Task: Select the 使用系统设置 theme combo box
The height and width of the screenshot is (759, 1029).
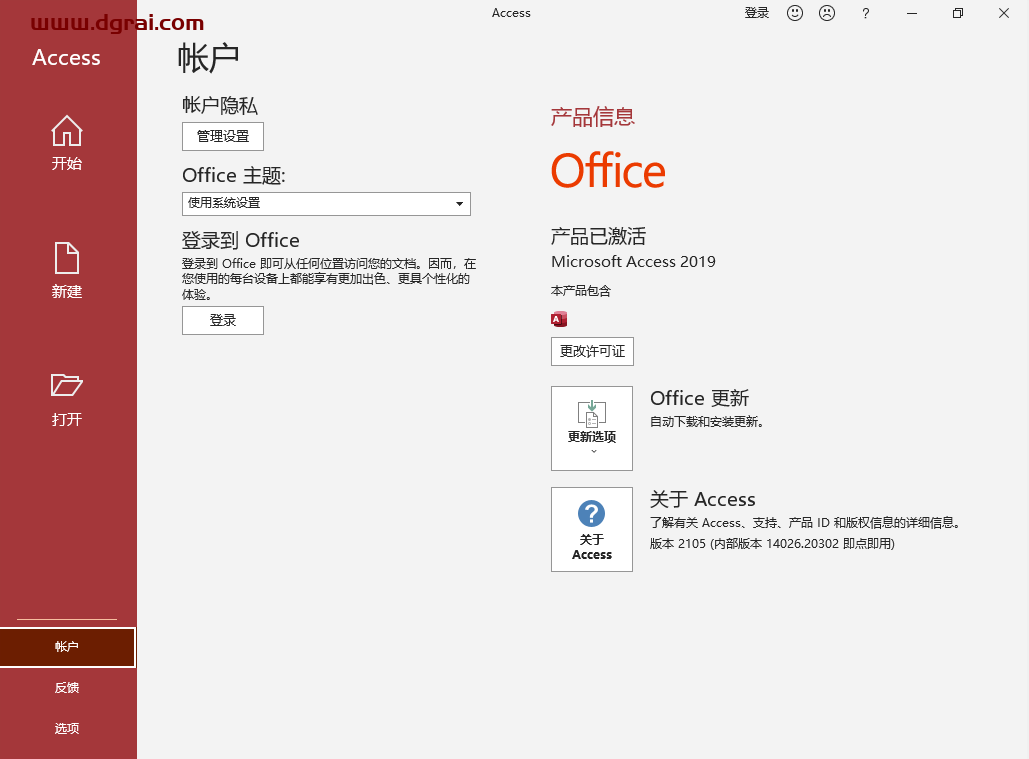Action: point(315,204)
